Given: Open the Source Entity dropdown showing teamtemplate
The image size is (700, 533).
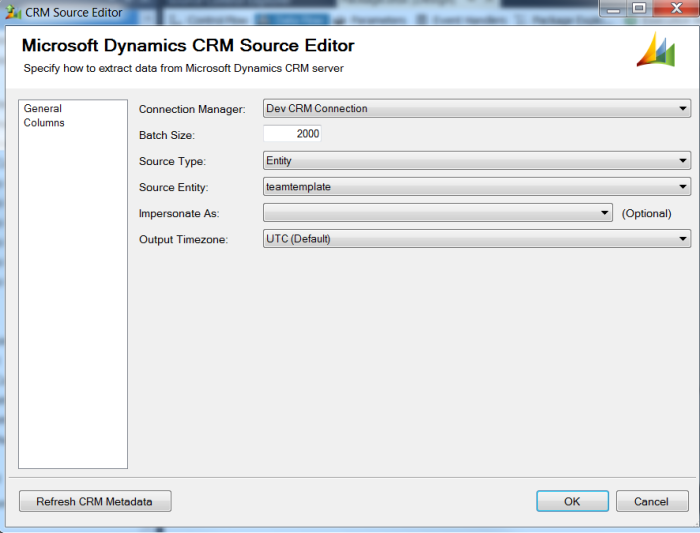Looking at the screenshot, I should point(683,187).
